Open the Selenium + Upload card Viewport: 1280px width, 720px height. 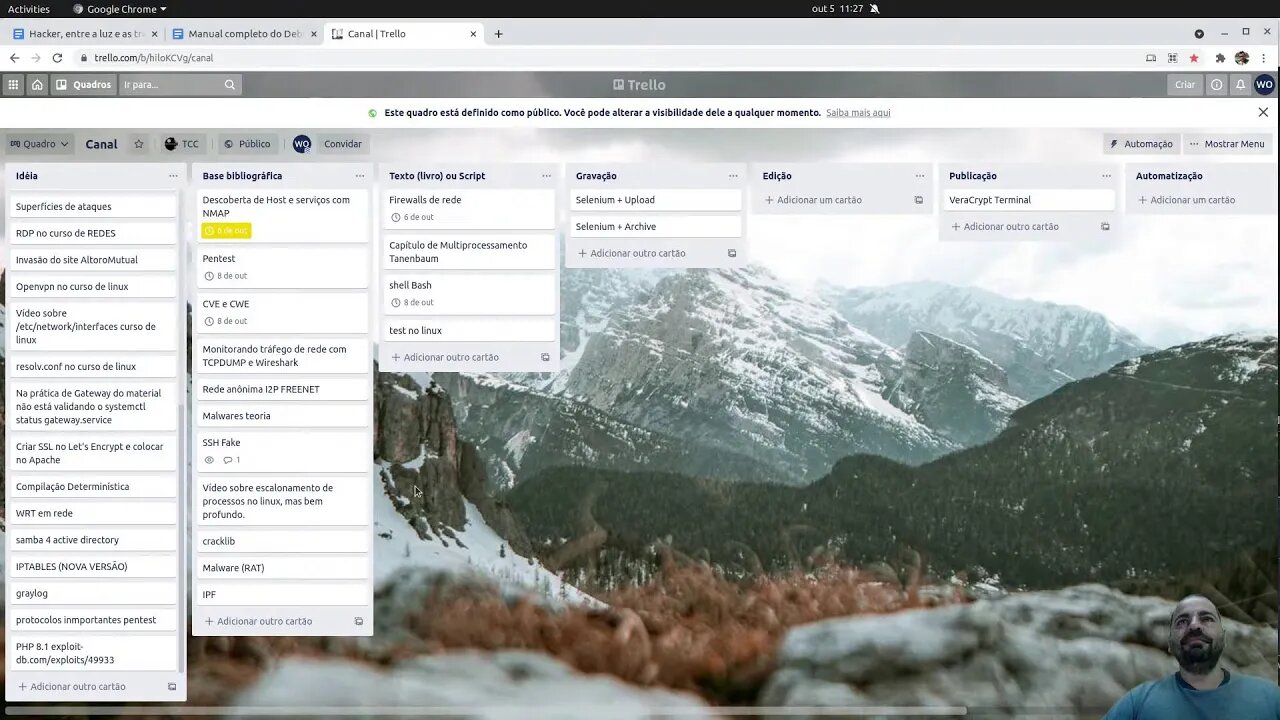656,200
